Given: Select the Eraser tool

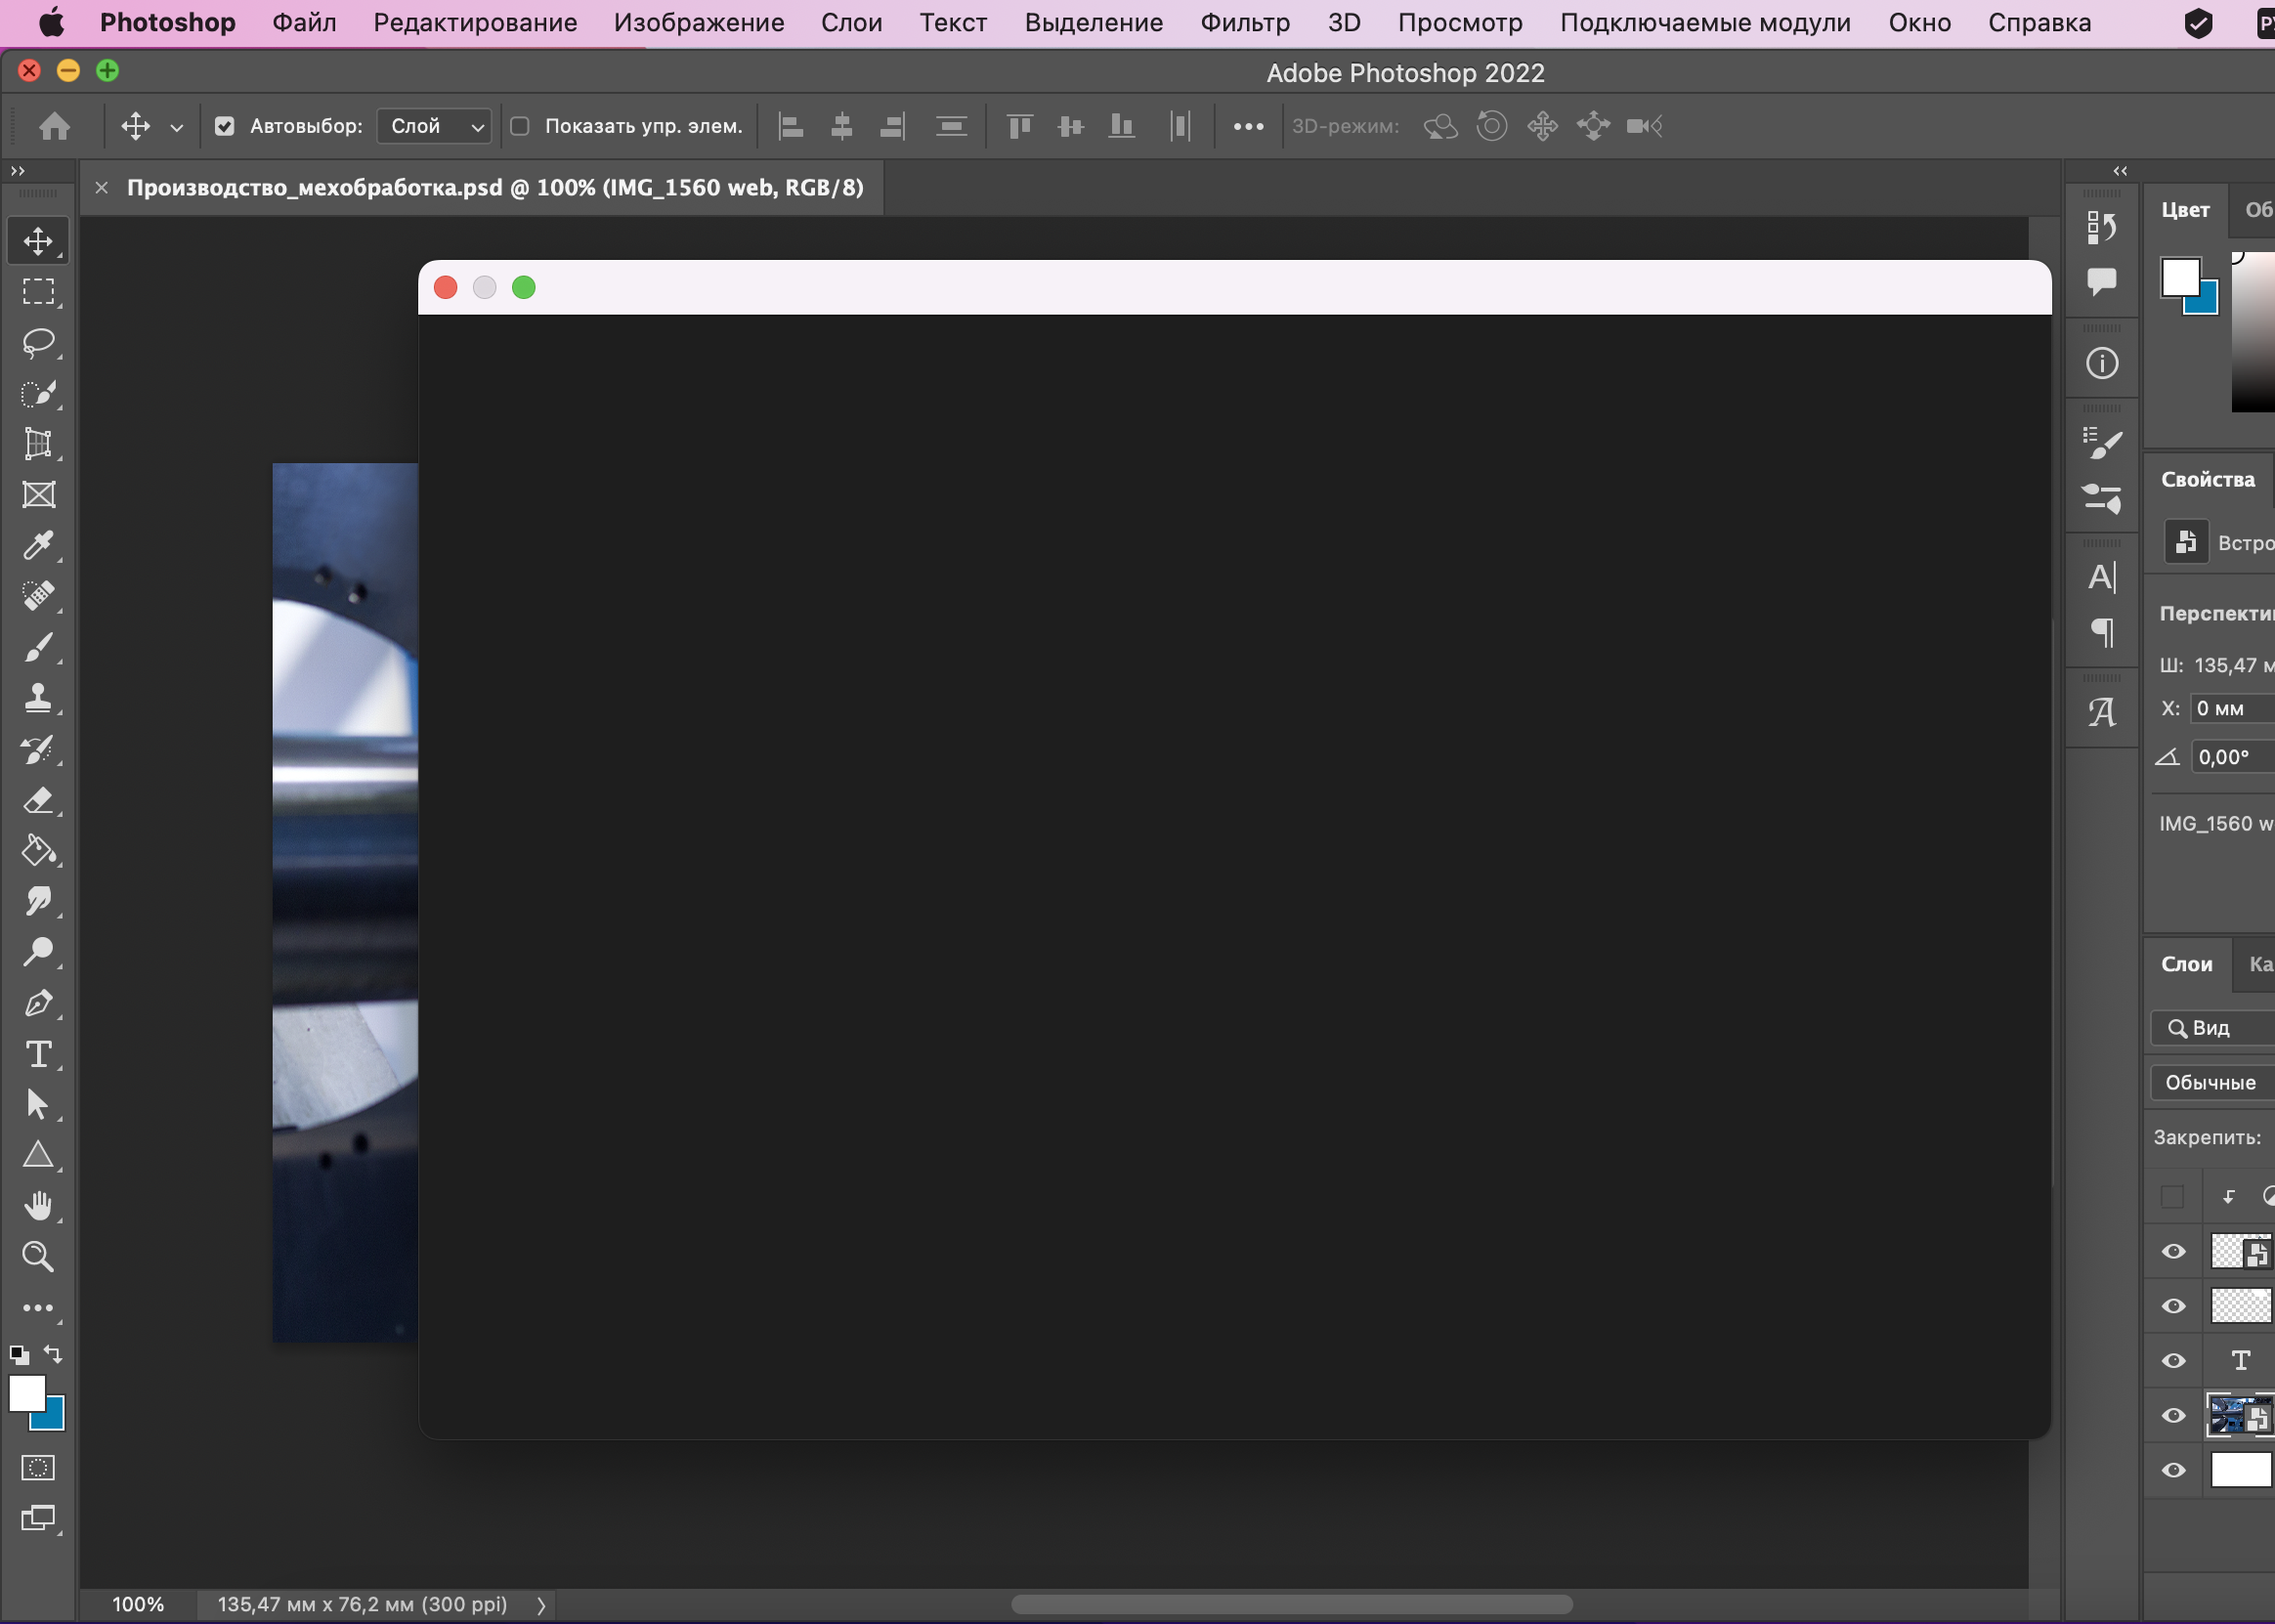Looking at the screenshot, I should pos(38,800).
